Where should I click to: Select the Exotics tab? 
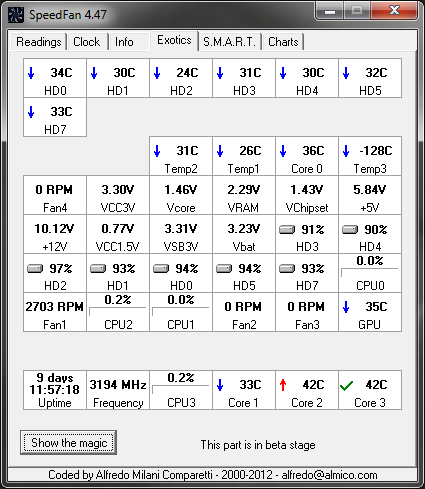click(x=174, y=40)
